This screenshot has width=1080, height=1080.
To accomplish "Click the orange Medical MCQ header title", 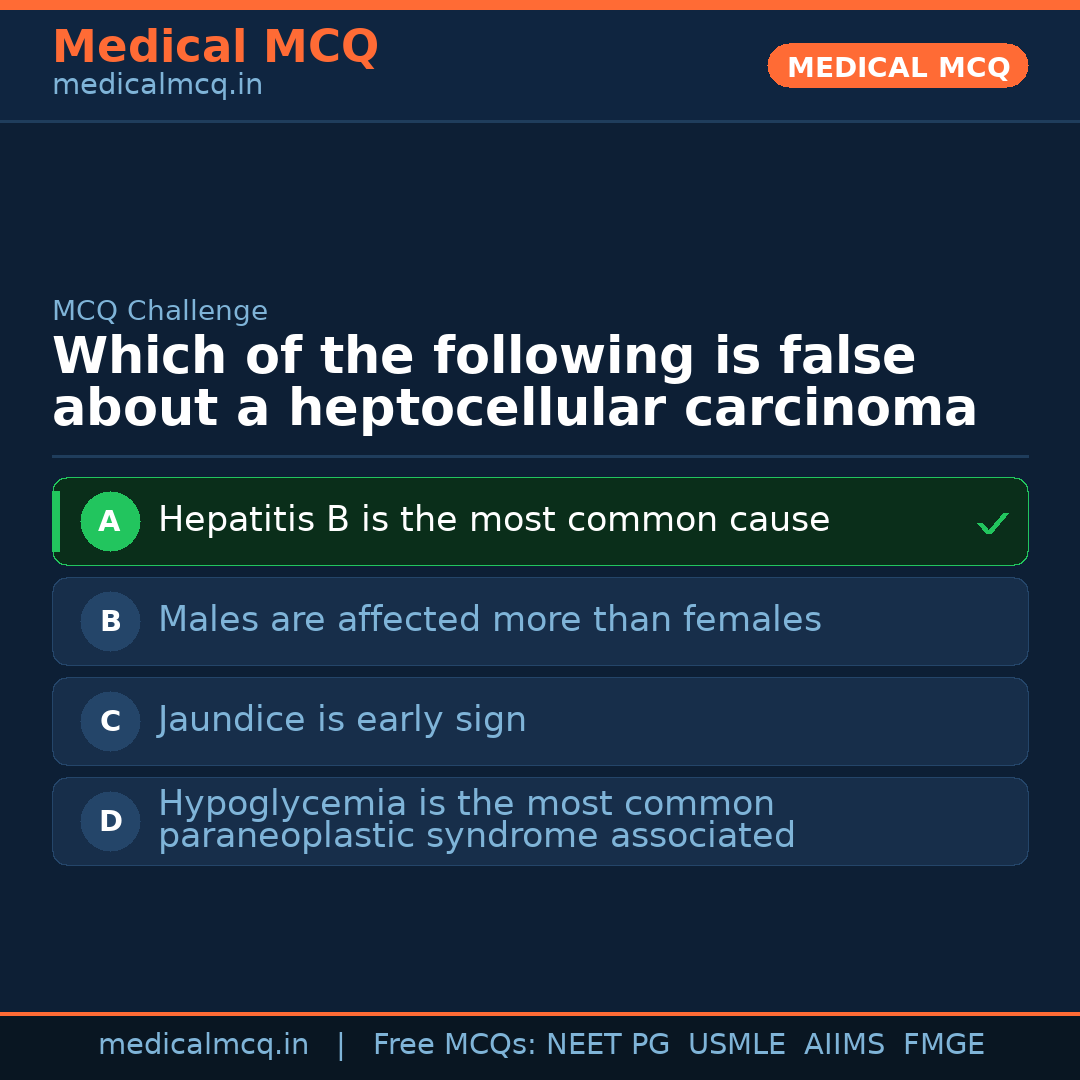I will point(215,46).
